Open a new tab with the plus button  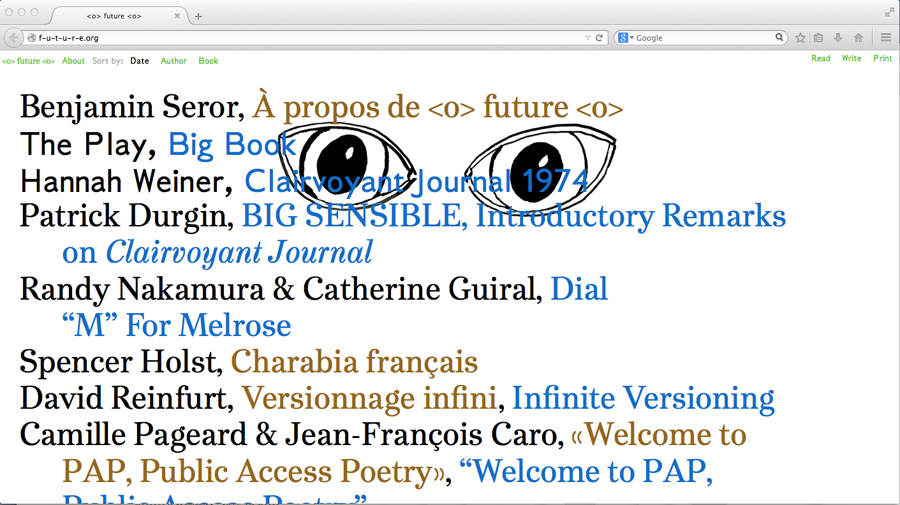point(198,16)
